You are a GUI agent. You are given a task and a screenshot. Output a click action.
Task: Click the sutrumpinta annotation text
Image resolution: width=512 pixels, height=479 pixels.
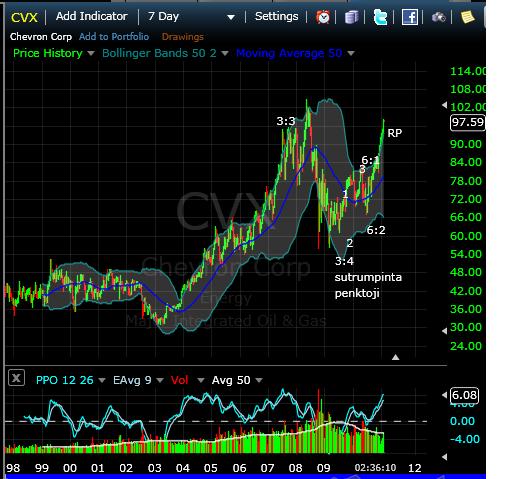pos(368,277)
